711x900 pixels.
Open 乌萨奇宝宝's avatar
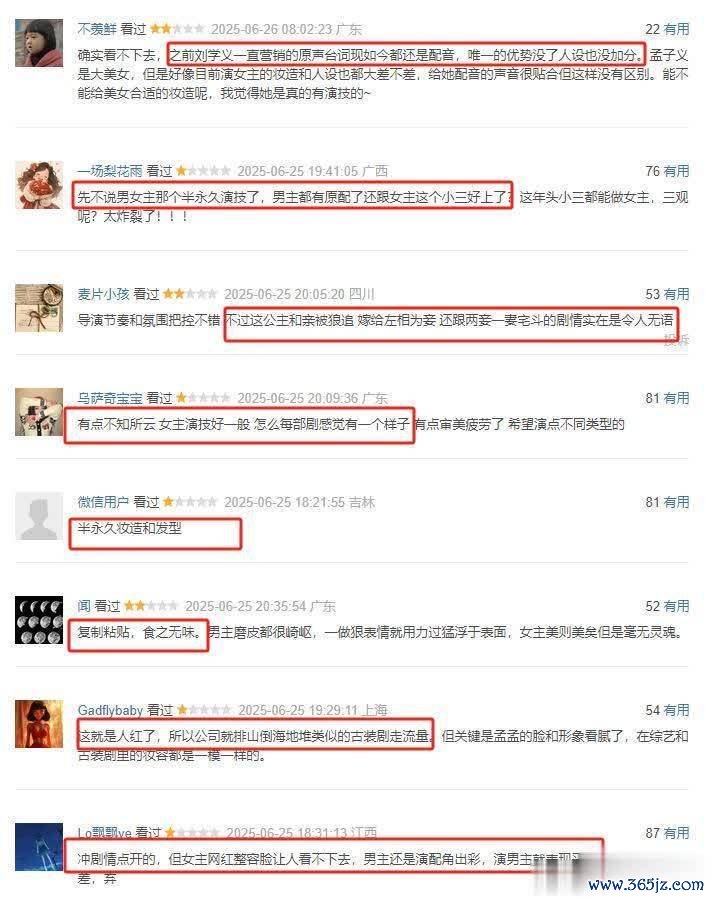[x=39, y=412]
